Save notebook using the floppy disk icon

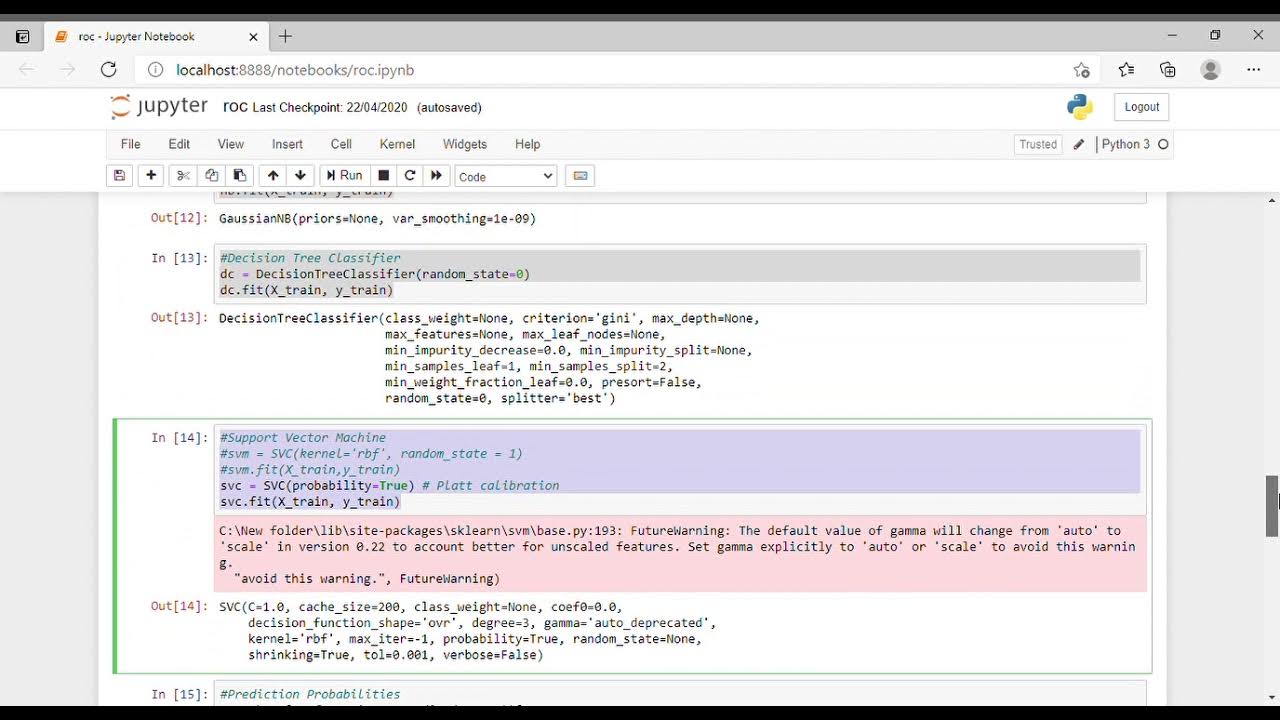coord(119,176)
